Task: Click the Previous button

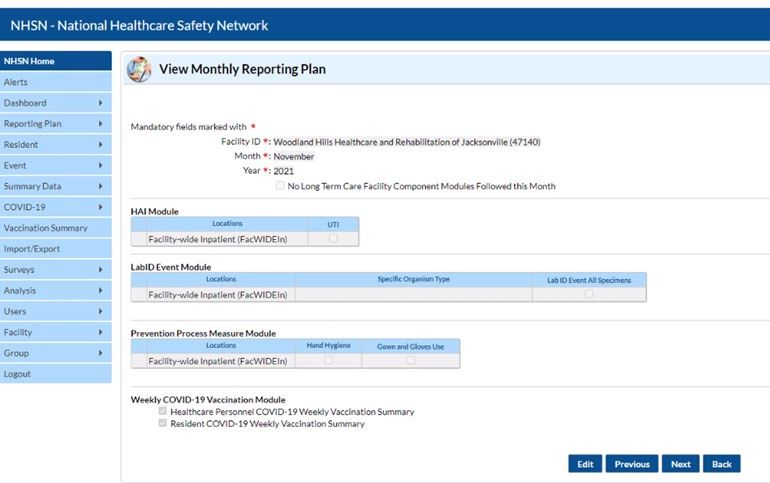Action: click(632, 464)
